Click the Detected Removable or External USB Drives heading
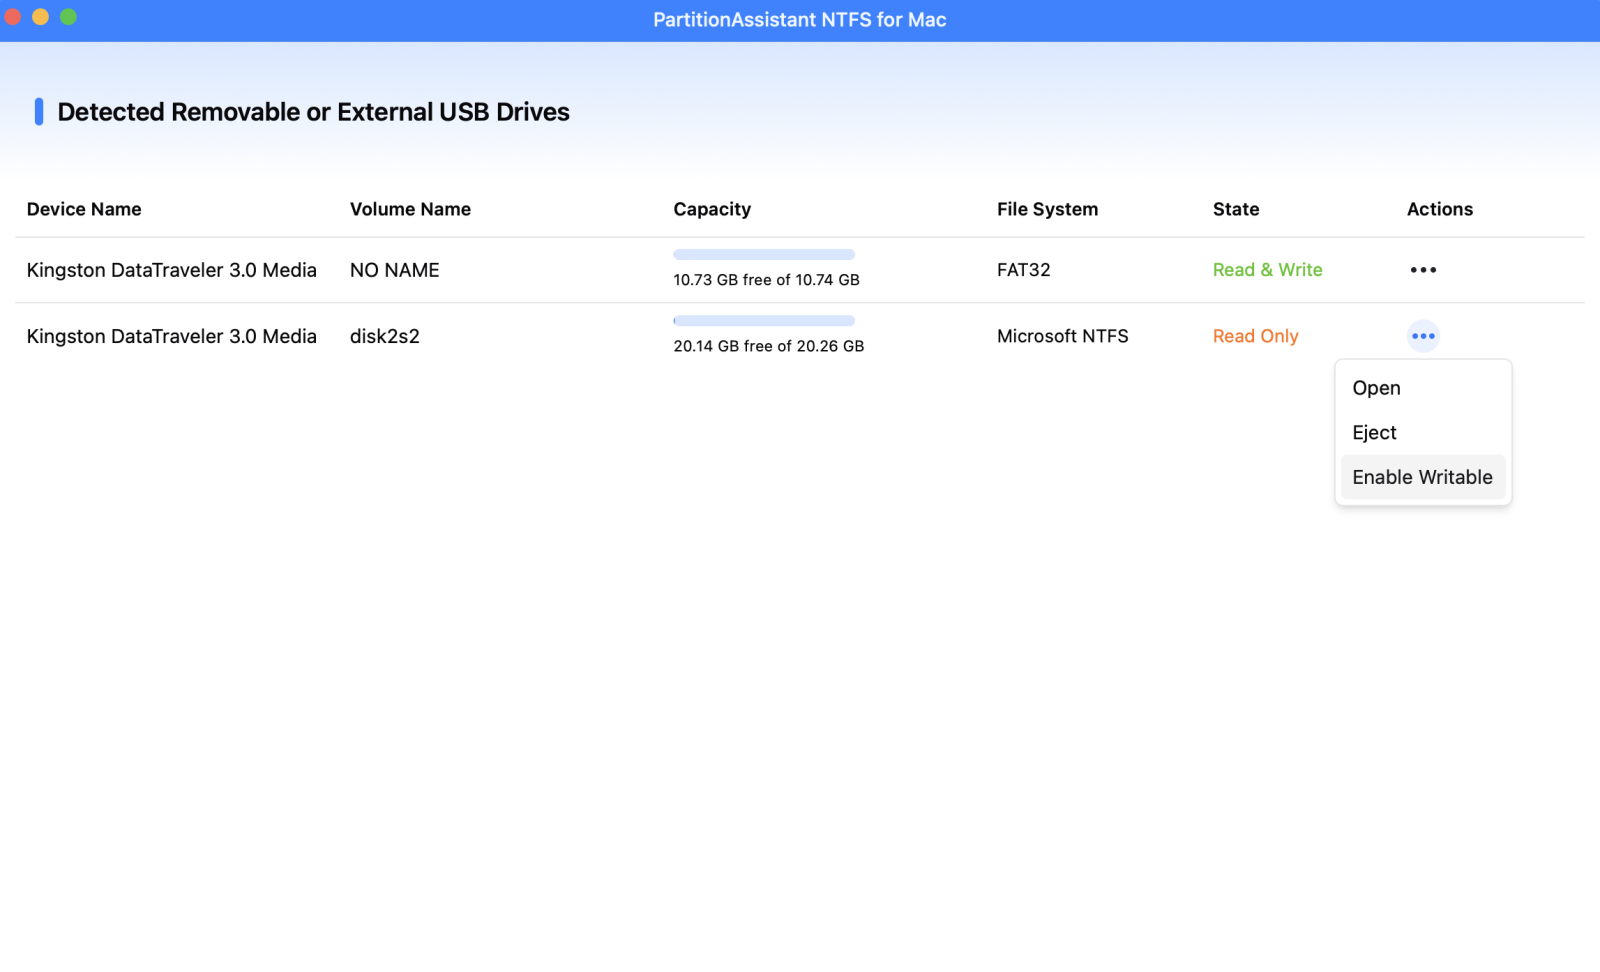The width and height of the screenshot is (1600, 972). [313, 112]
